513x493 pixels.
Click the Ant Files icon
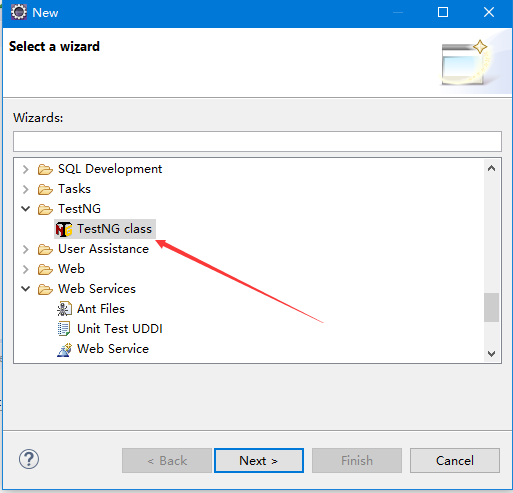coord(64,309)
